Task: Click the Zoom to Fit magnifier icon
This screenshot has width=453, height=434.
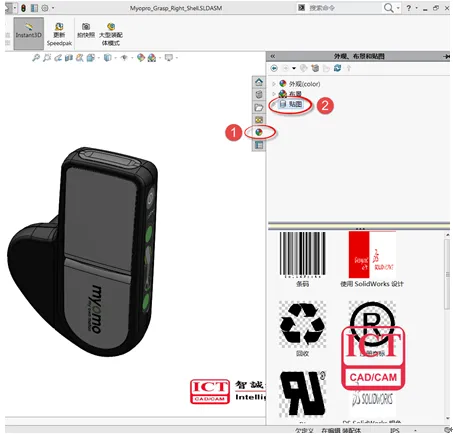Action: [36, 58]
